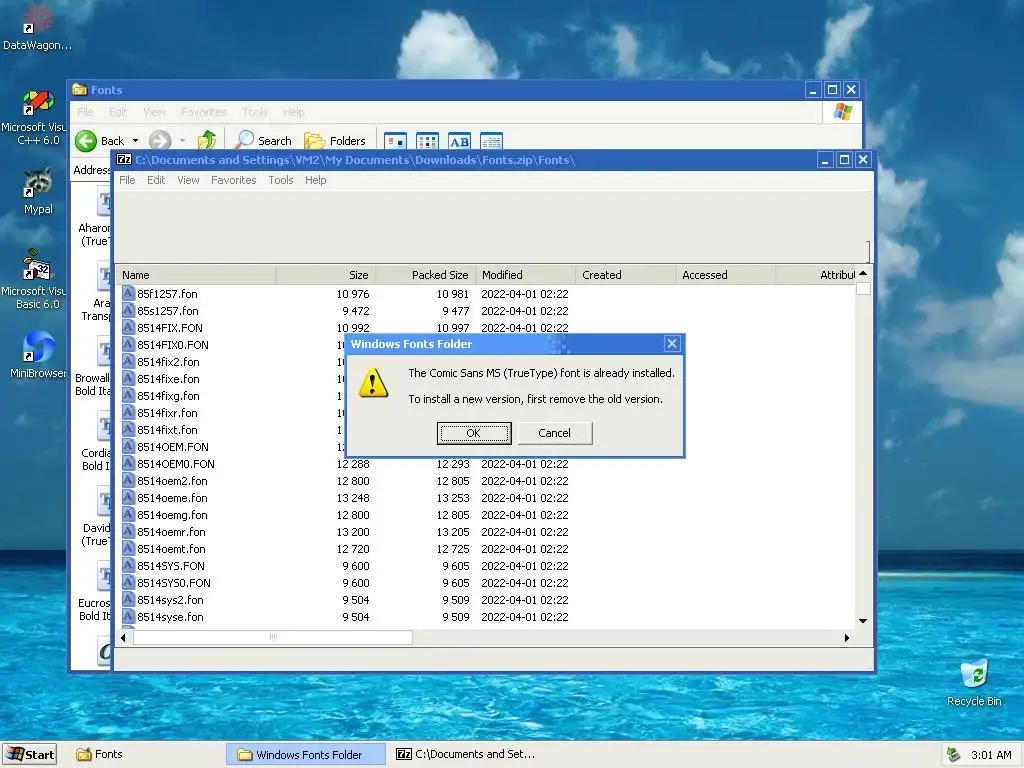
Task: Select 8514fix2.fon file icon
Action: coord(128,362)
